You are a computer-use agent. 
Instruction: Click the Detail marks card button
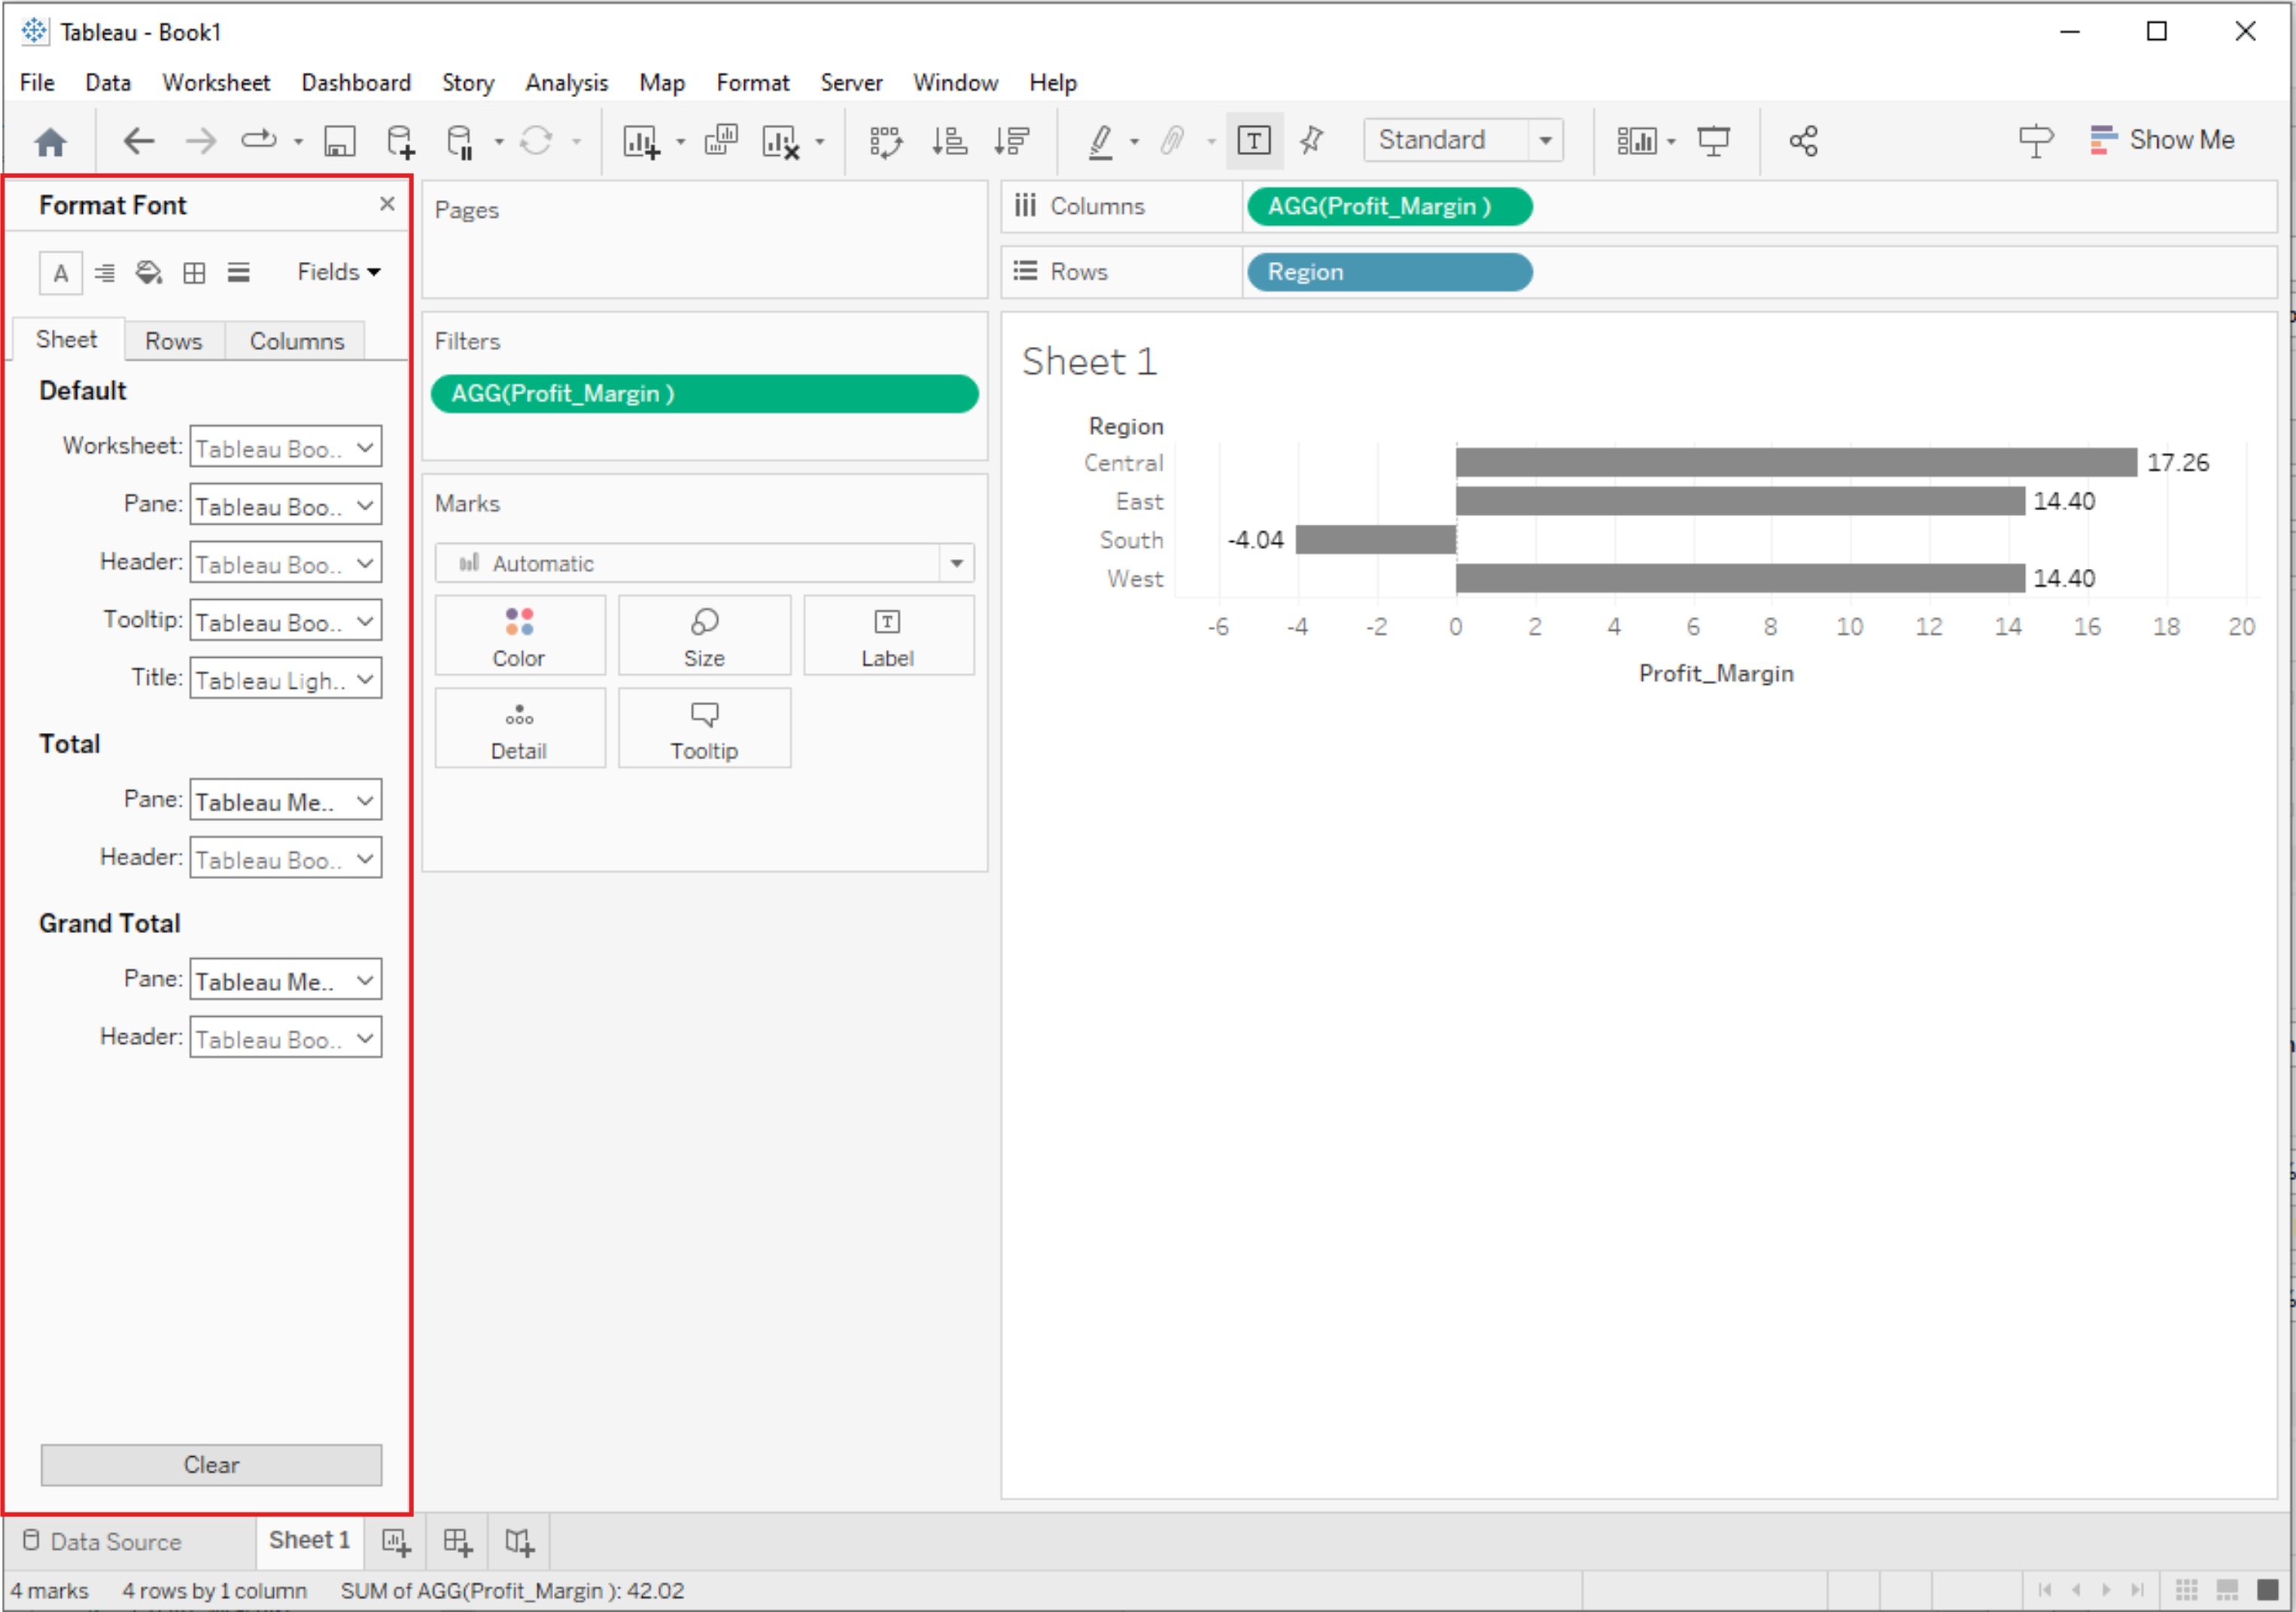[519, 729]
